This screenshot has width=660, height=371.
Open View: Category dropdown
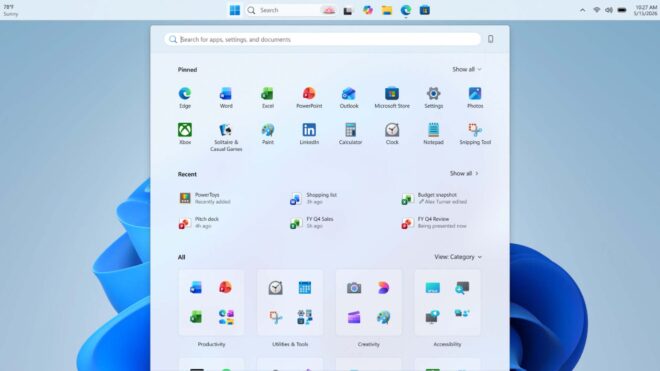458,257
